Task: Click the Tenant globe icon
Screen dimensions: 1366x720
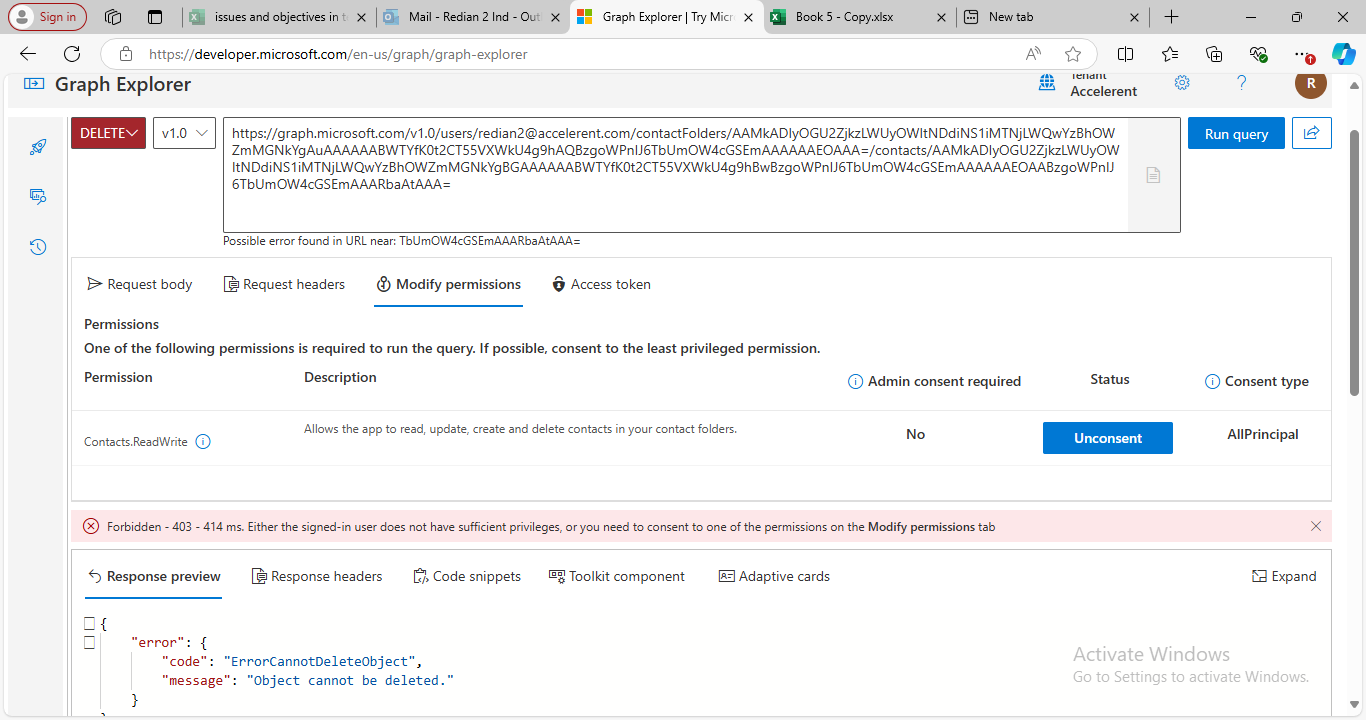Action: [1047, 83]
